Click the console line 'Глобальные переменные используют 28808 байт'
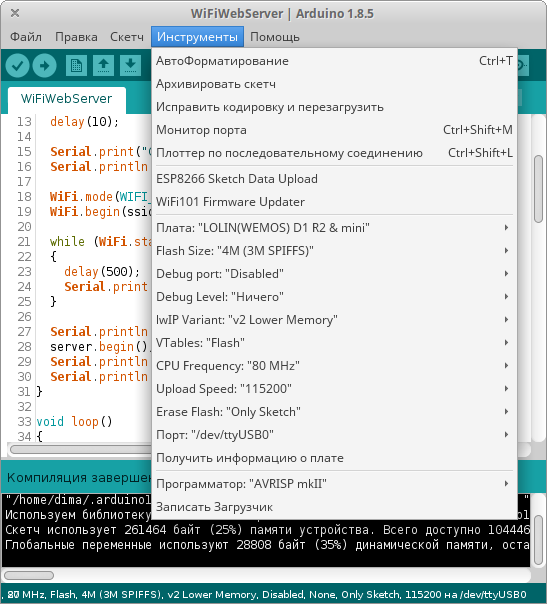This screenshot has height=604, width=547. pyautogui.click(x=268, y=545)
